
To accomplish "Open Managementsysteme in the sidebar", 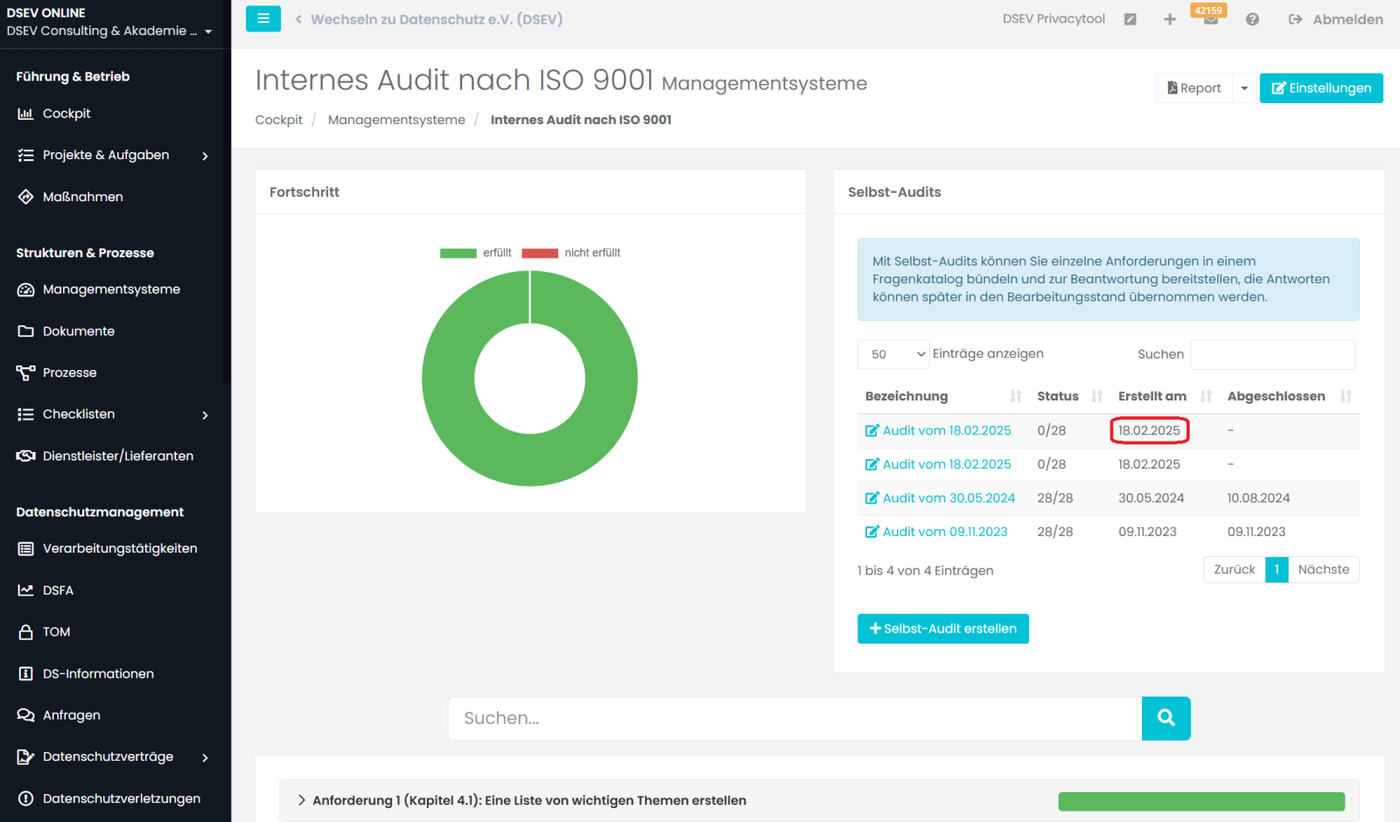I will [111, 289].
